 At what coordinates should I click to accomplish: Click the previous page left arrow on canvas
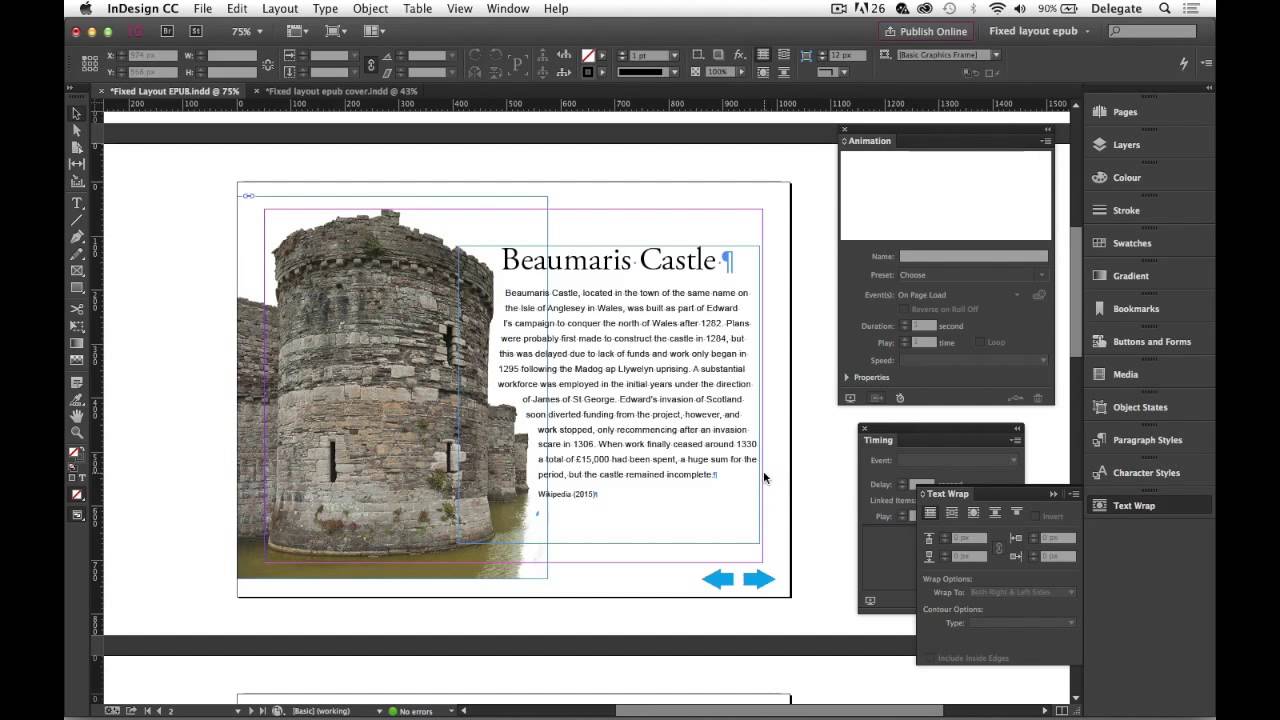pyautogui.click(x=718, y=579)
